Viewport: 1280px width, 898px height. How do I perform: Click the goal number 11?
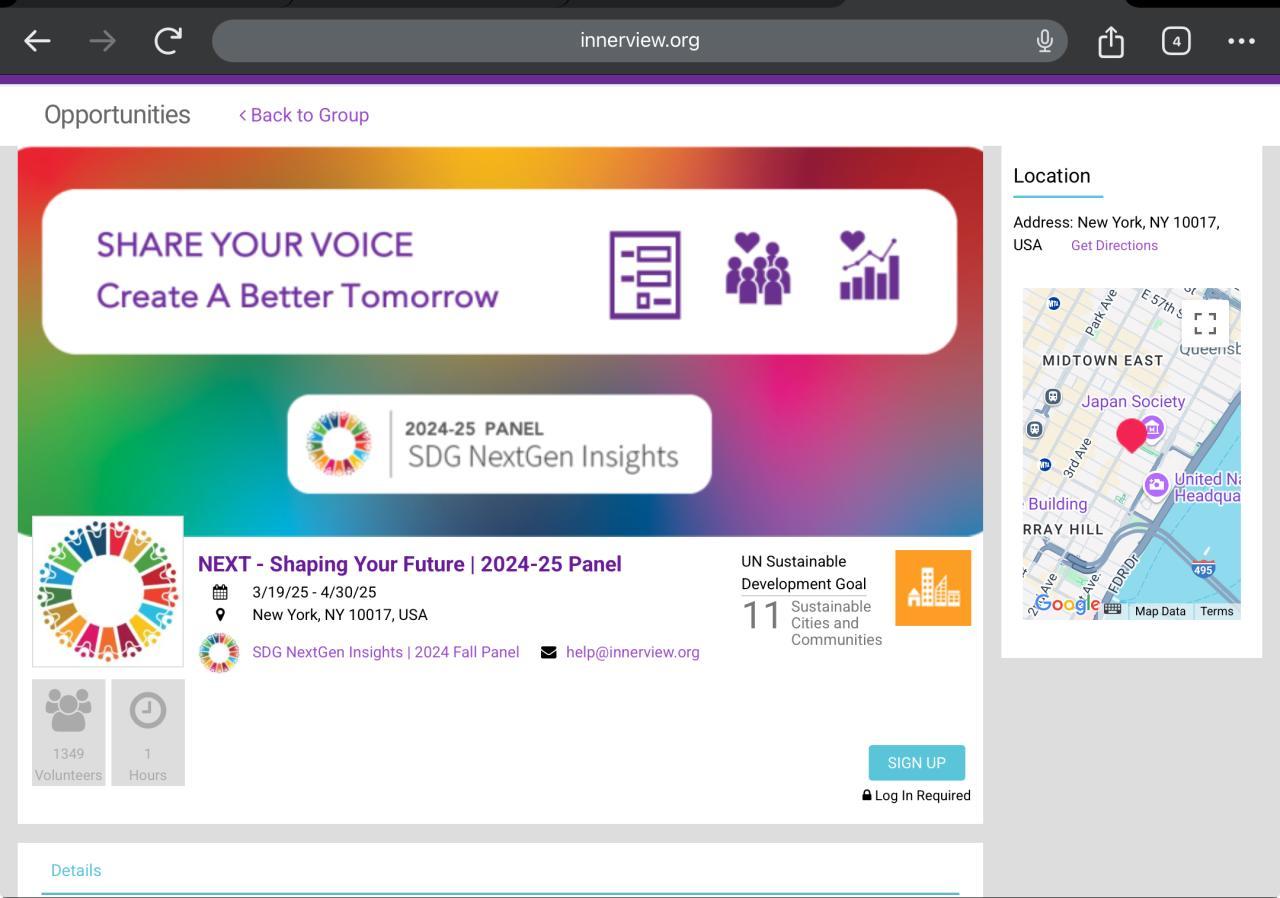tap(761, 616)
